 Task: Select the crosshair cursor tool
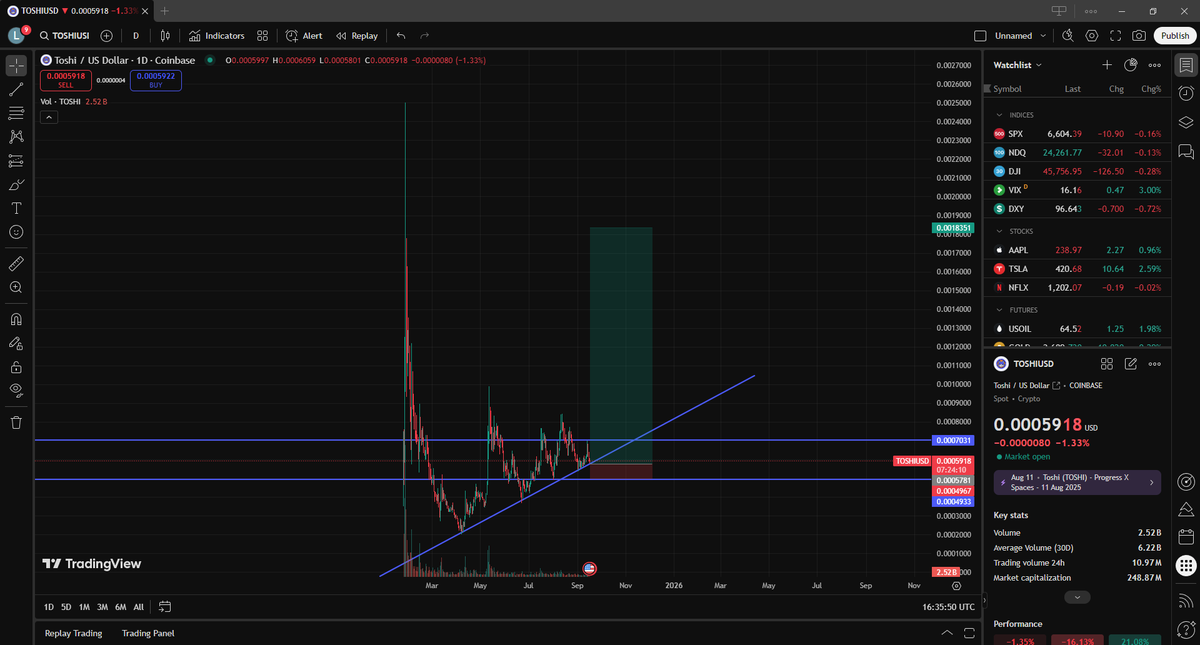tap(16, 66)
